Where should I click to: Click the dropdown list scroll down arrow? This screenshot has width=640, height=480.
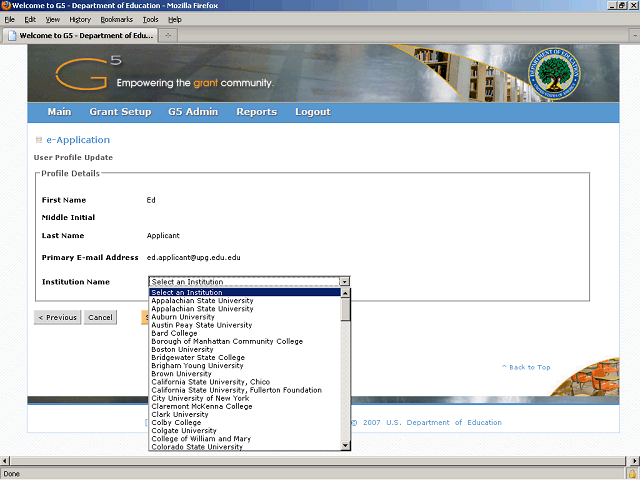click(x=345, y=445)
